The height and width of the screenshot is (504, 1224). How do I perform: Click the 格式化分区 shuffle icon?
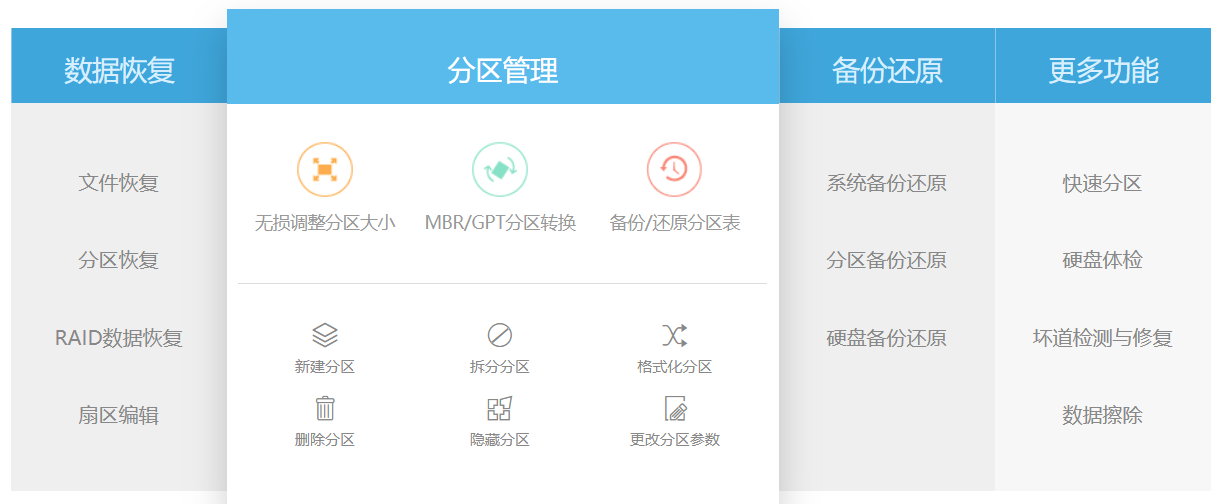point(675,335)
